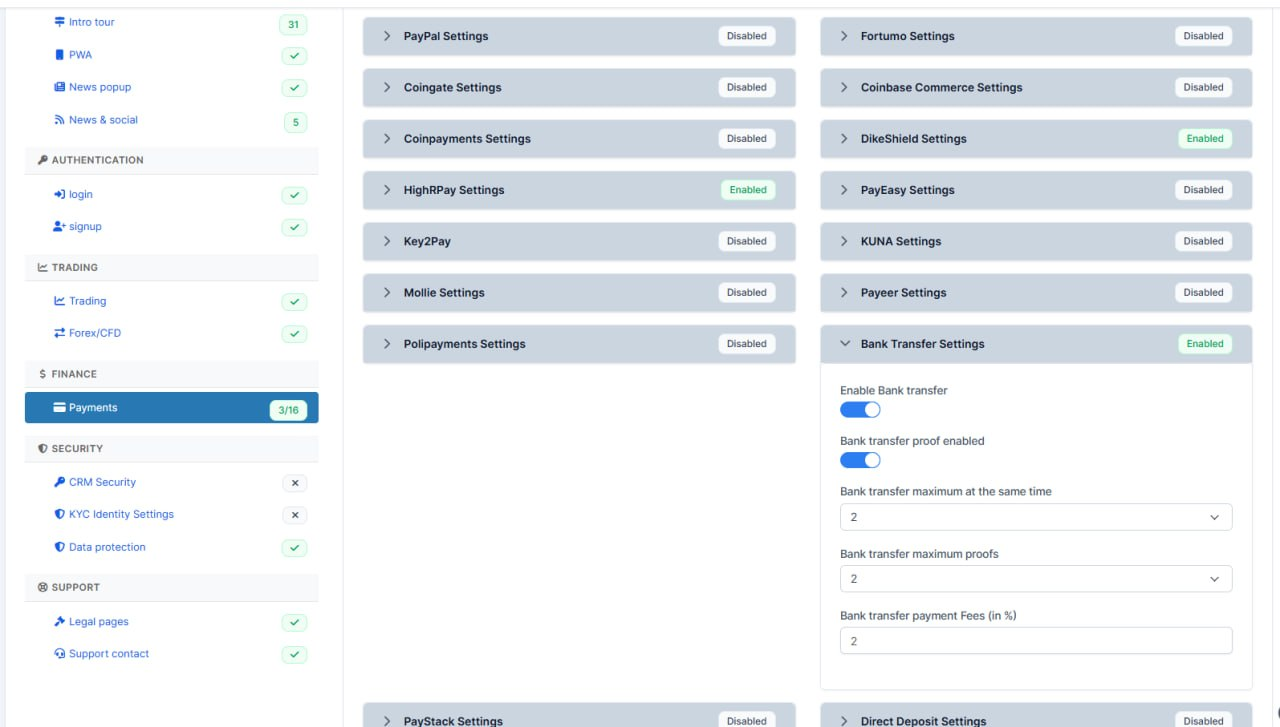Click the News popup newspaper icon
This screenshot has width=1280, height=727.
[59, 87]
